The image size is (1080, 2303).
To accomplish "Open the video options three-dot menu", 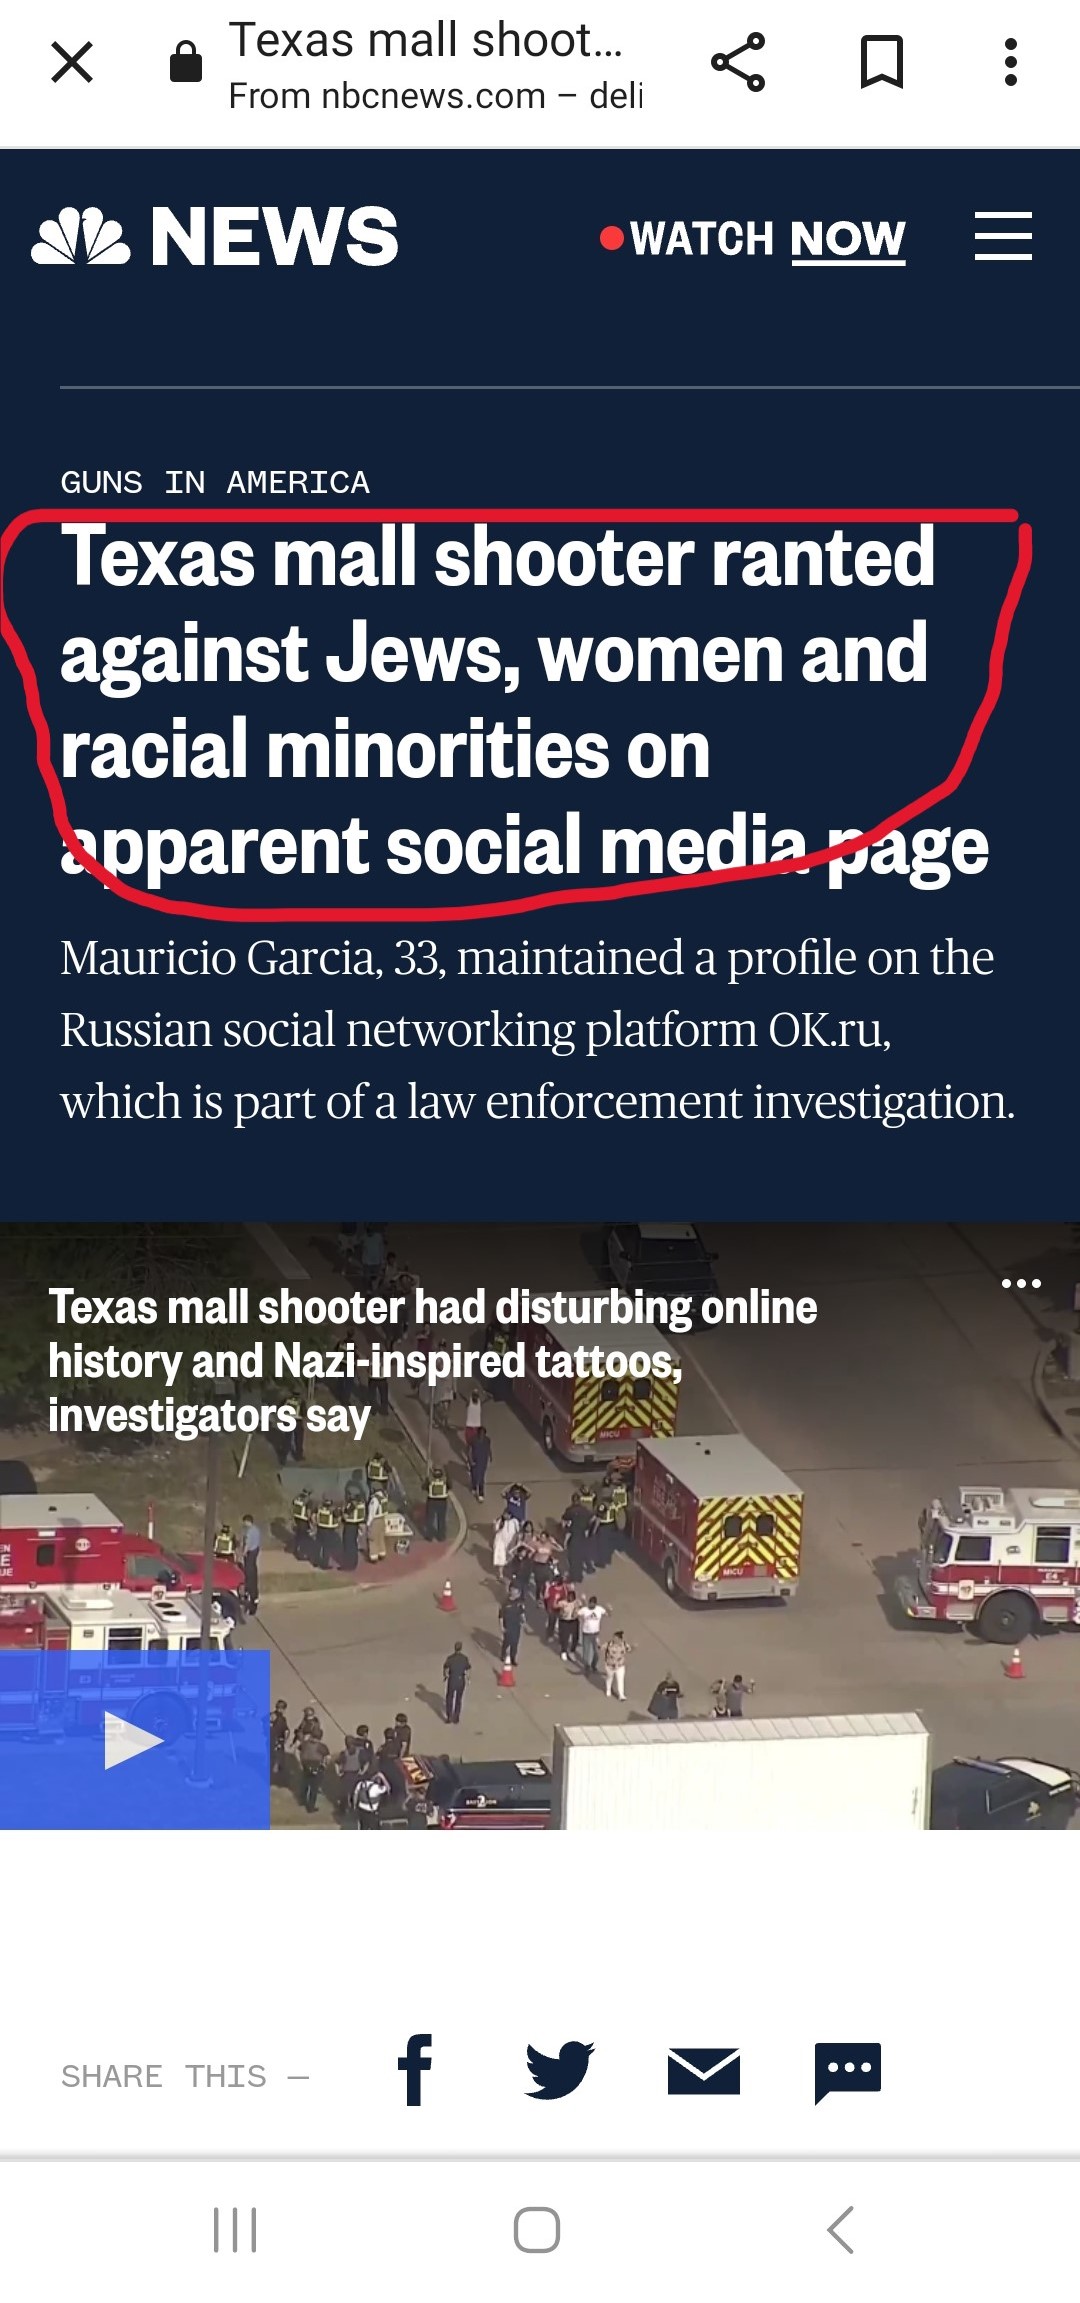I will click(x=1022, y=1283).
